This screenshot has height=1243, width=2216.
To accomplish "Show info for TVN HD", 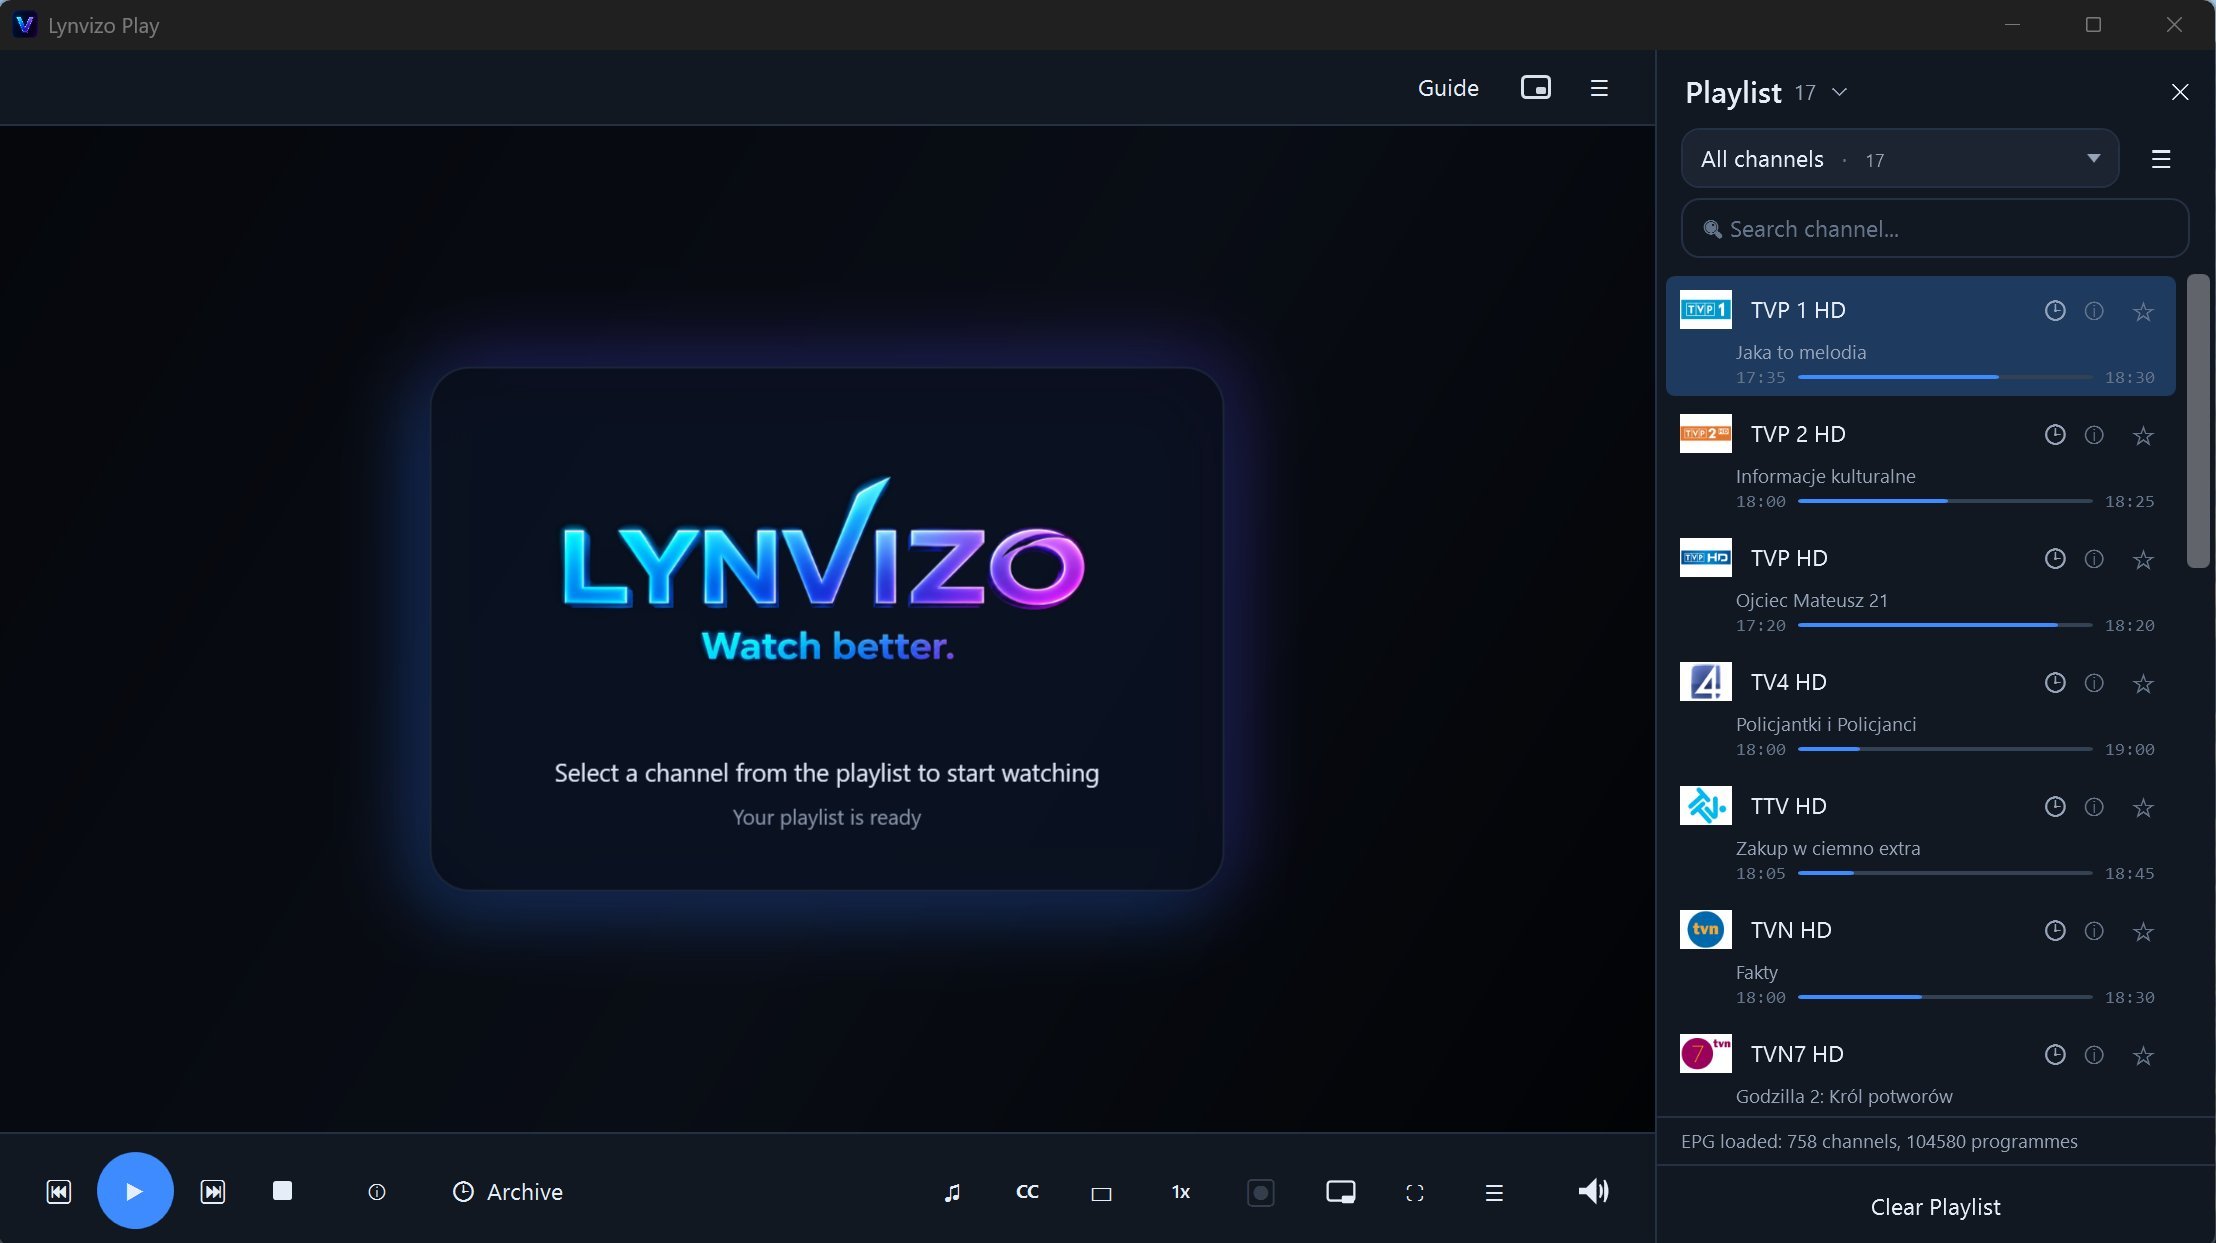I will pos(2094,931).
